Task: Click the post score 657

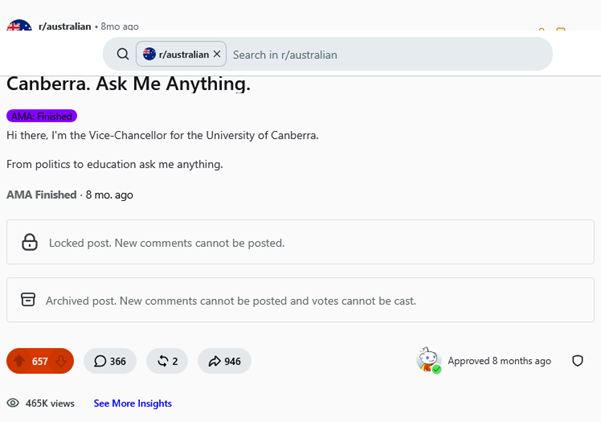Action: point(40,361)
